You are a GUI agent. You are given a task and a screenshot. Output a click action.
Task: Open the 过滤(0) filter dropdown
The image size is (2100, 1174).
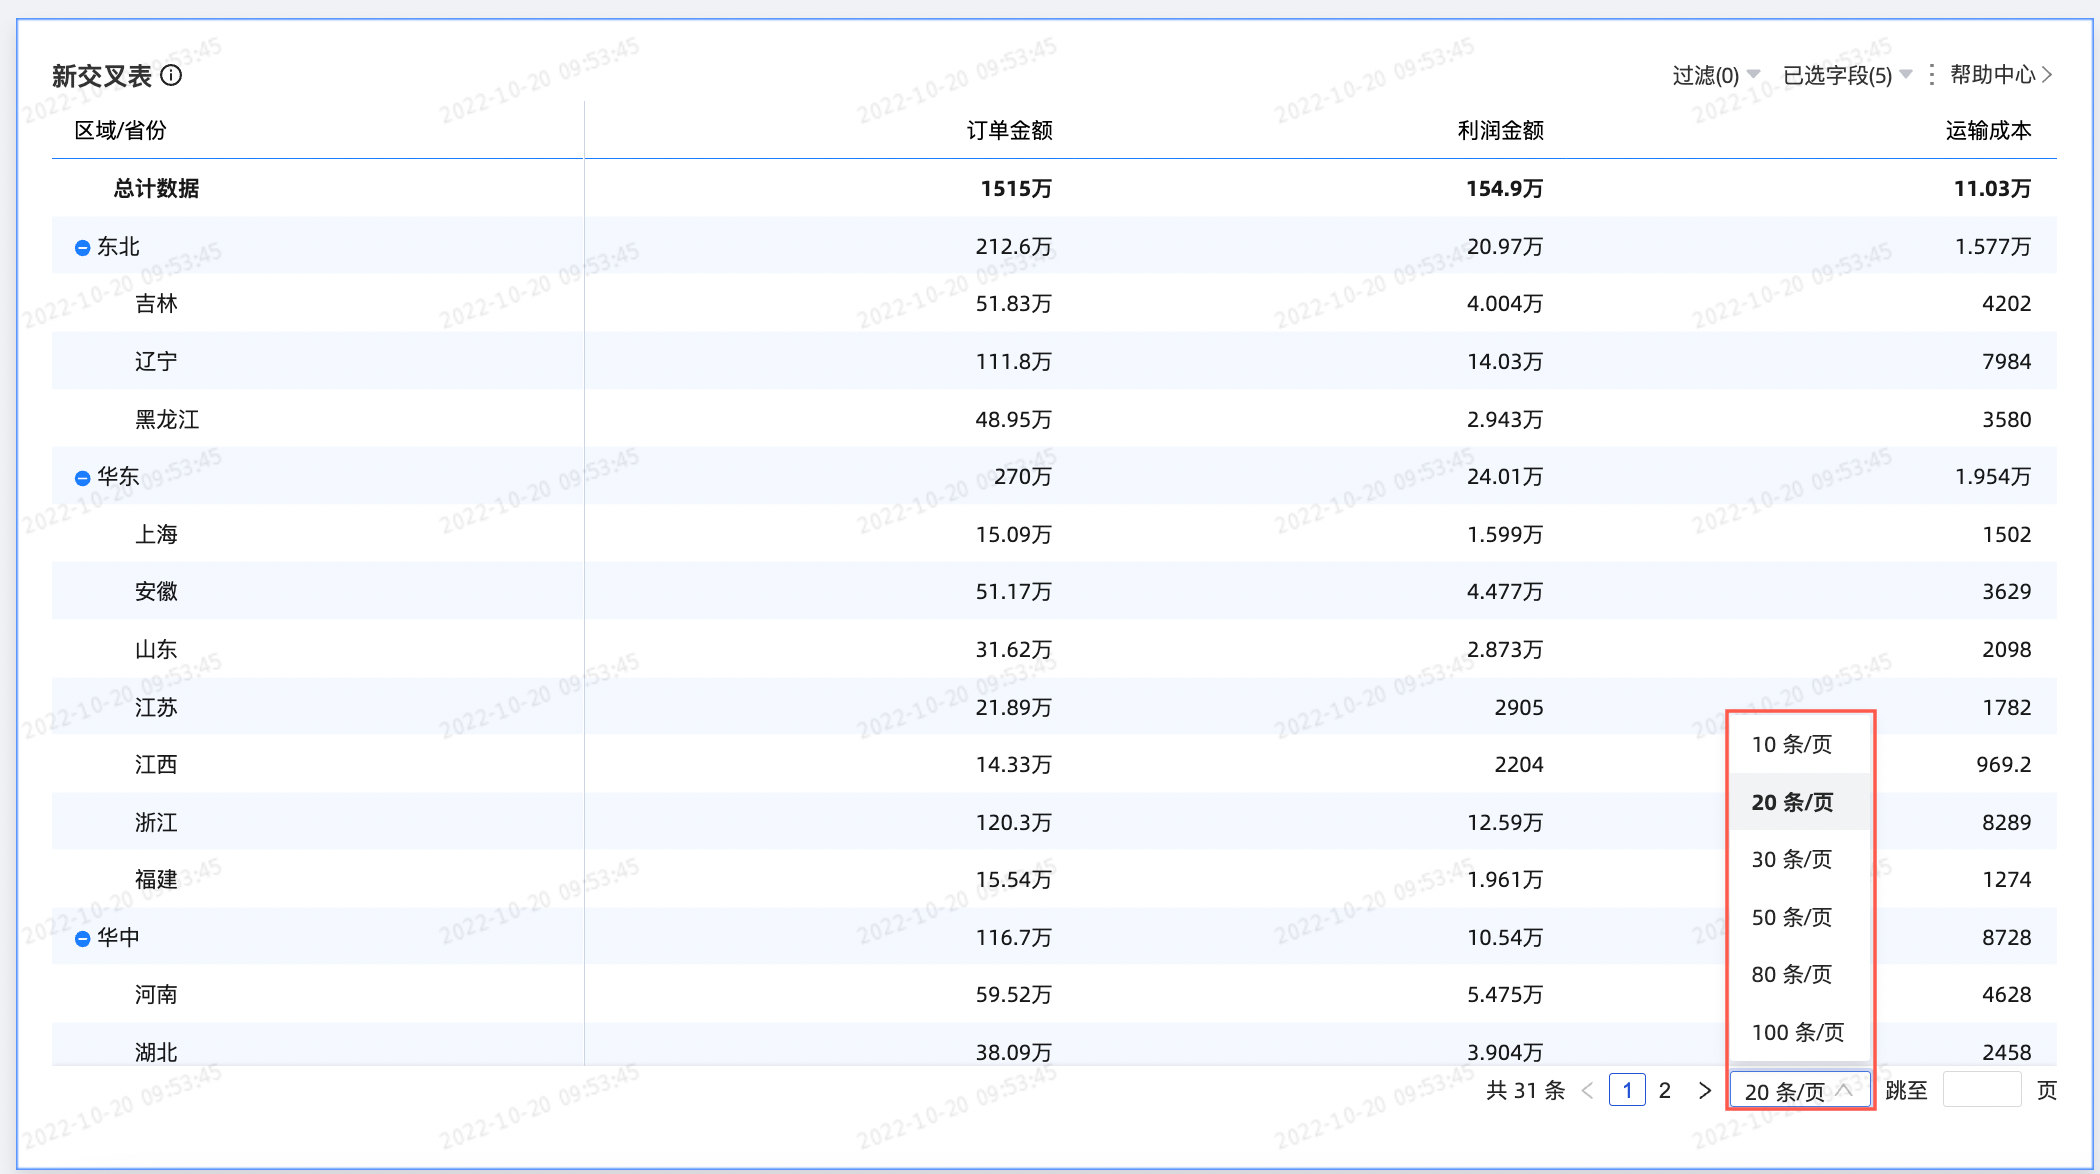click(1716, 75)
